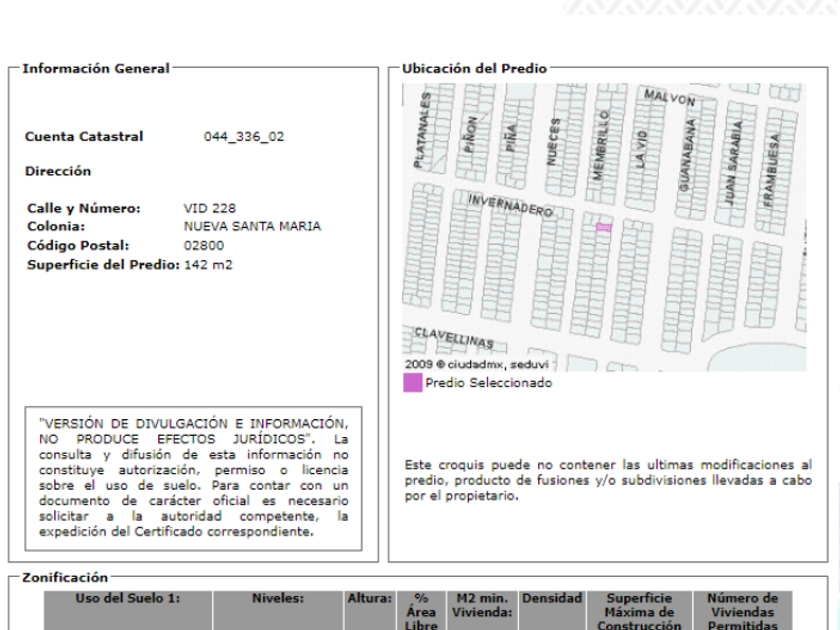Click the colonia value NUEVA SANTA MARIA
Viewport: 840px width, 630px height.
[x=252, y=226]
